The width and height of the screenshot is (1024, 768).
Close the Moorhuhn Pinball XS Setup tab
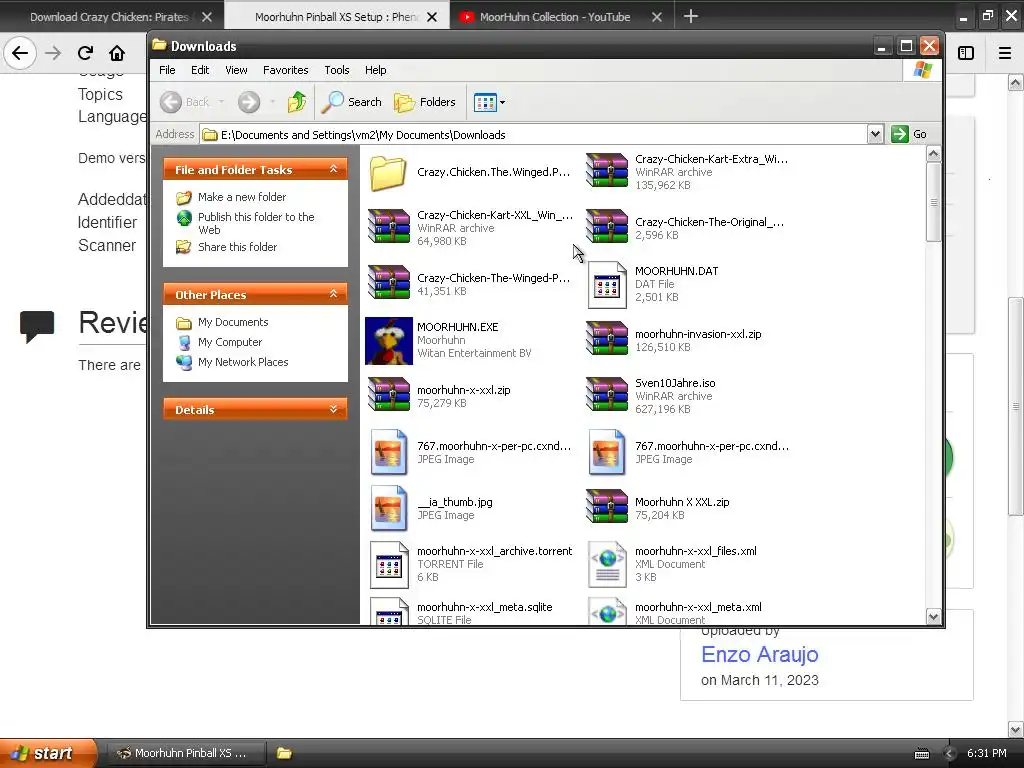pyautogui.click(x=432, y=18)
